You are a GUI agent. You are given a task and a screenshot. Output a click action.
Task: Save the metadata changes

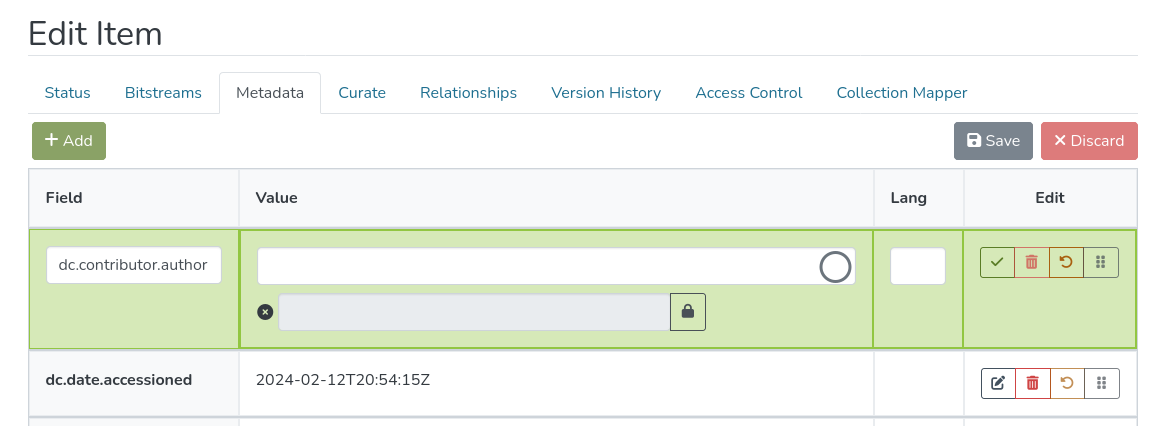[992, 141]
